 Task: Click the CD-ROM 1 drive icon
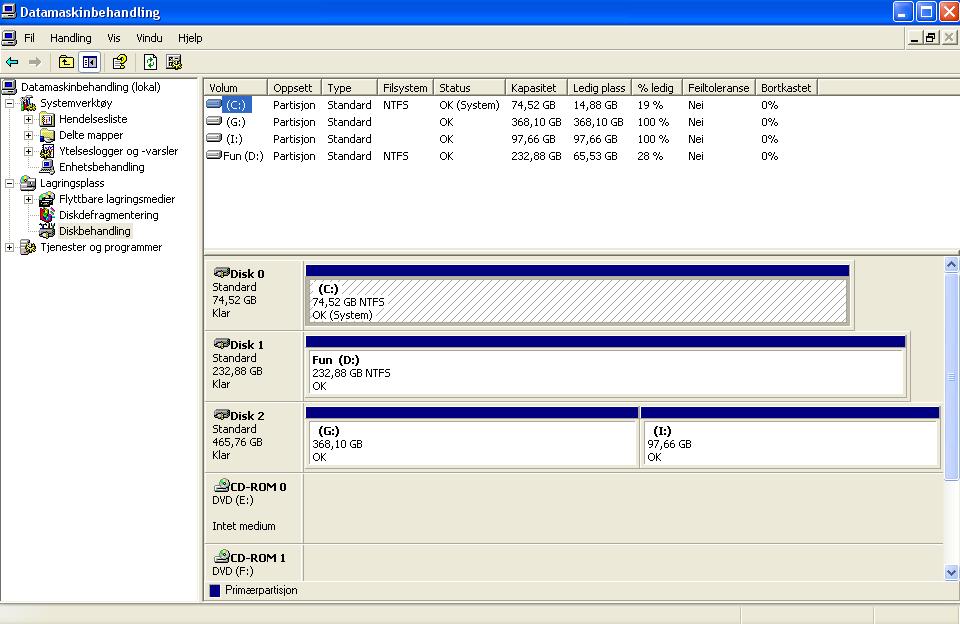click(221, 557)
